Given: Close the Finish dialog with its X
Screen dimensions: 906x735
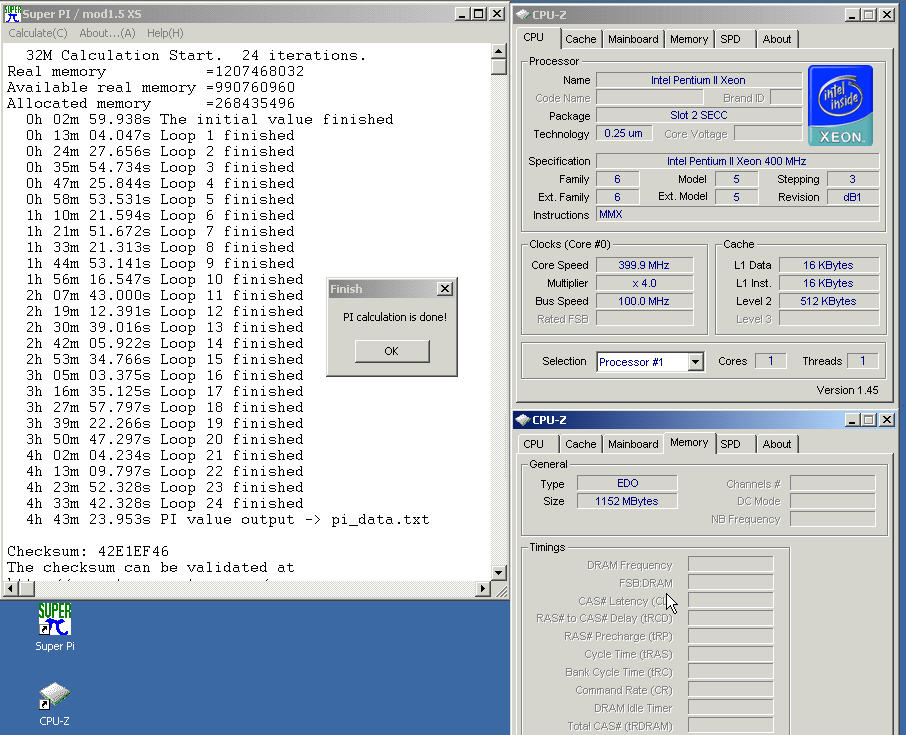Looking at the screenshot, I should tap(444, 288).
